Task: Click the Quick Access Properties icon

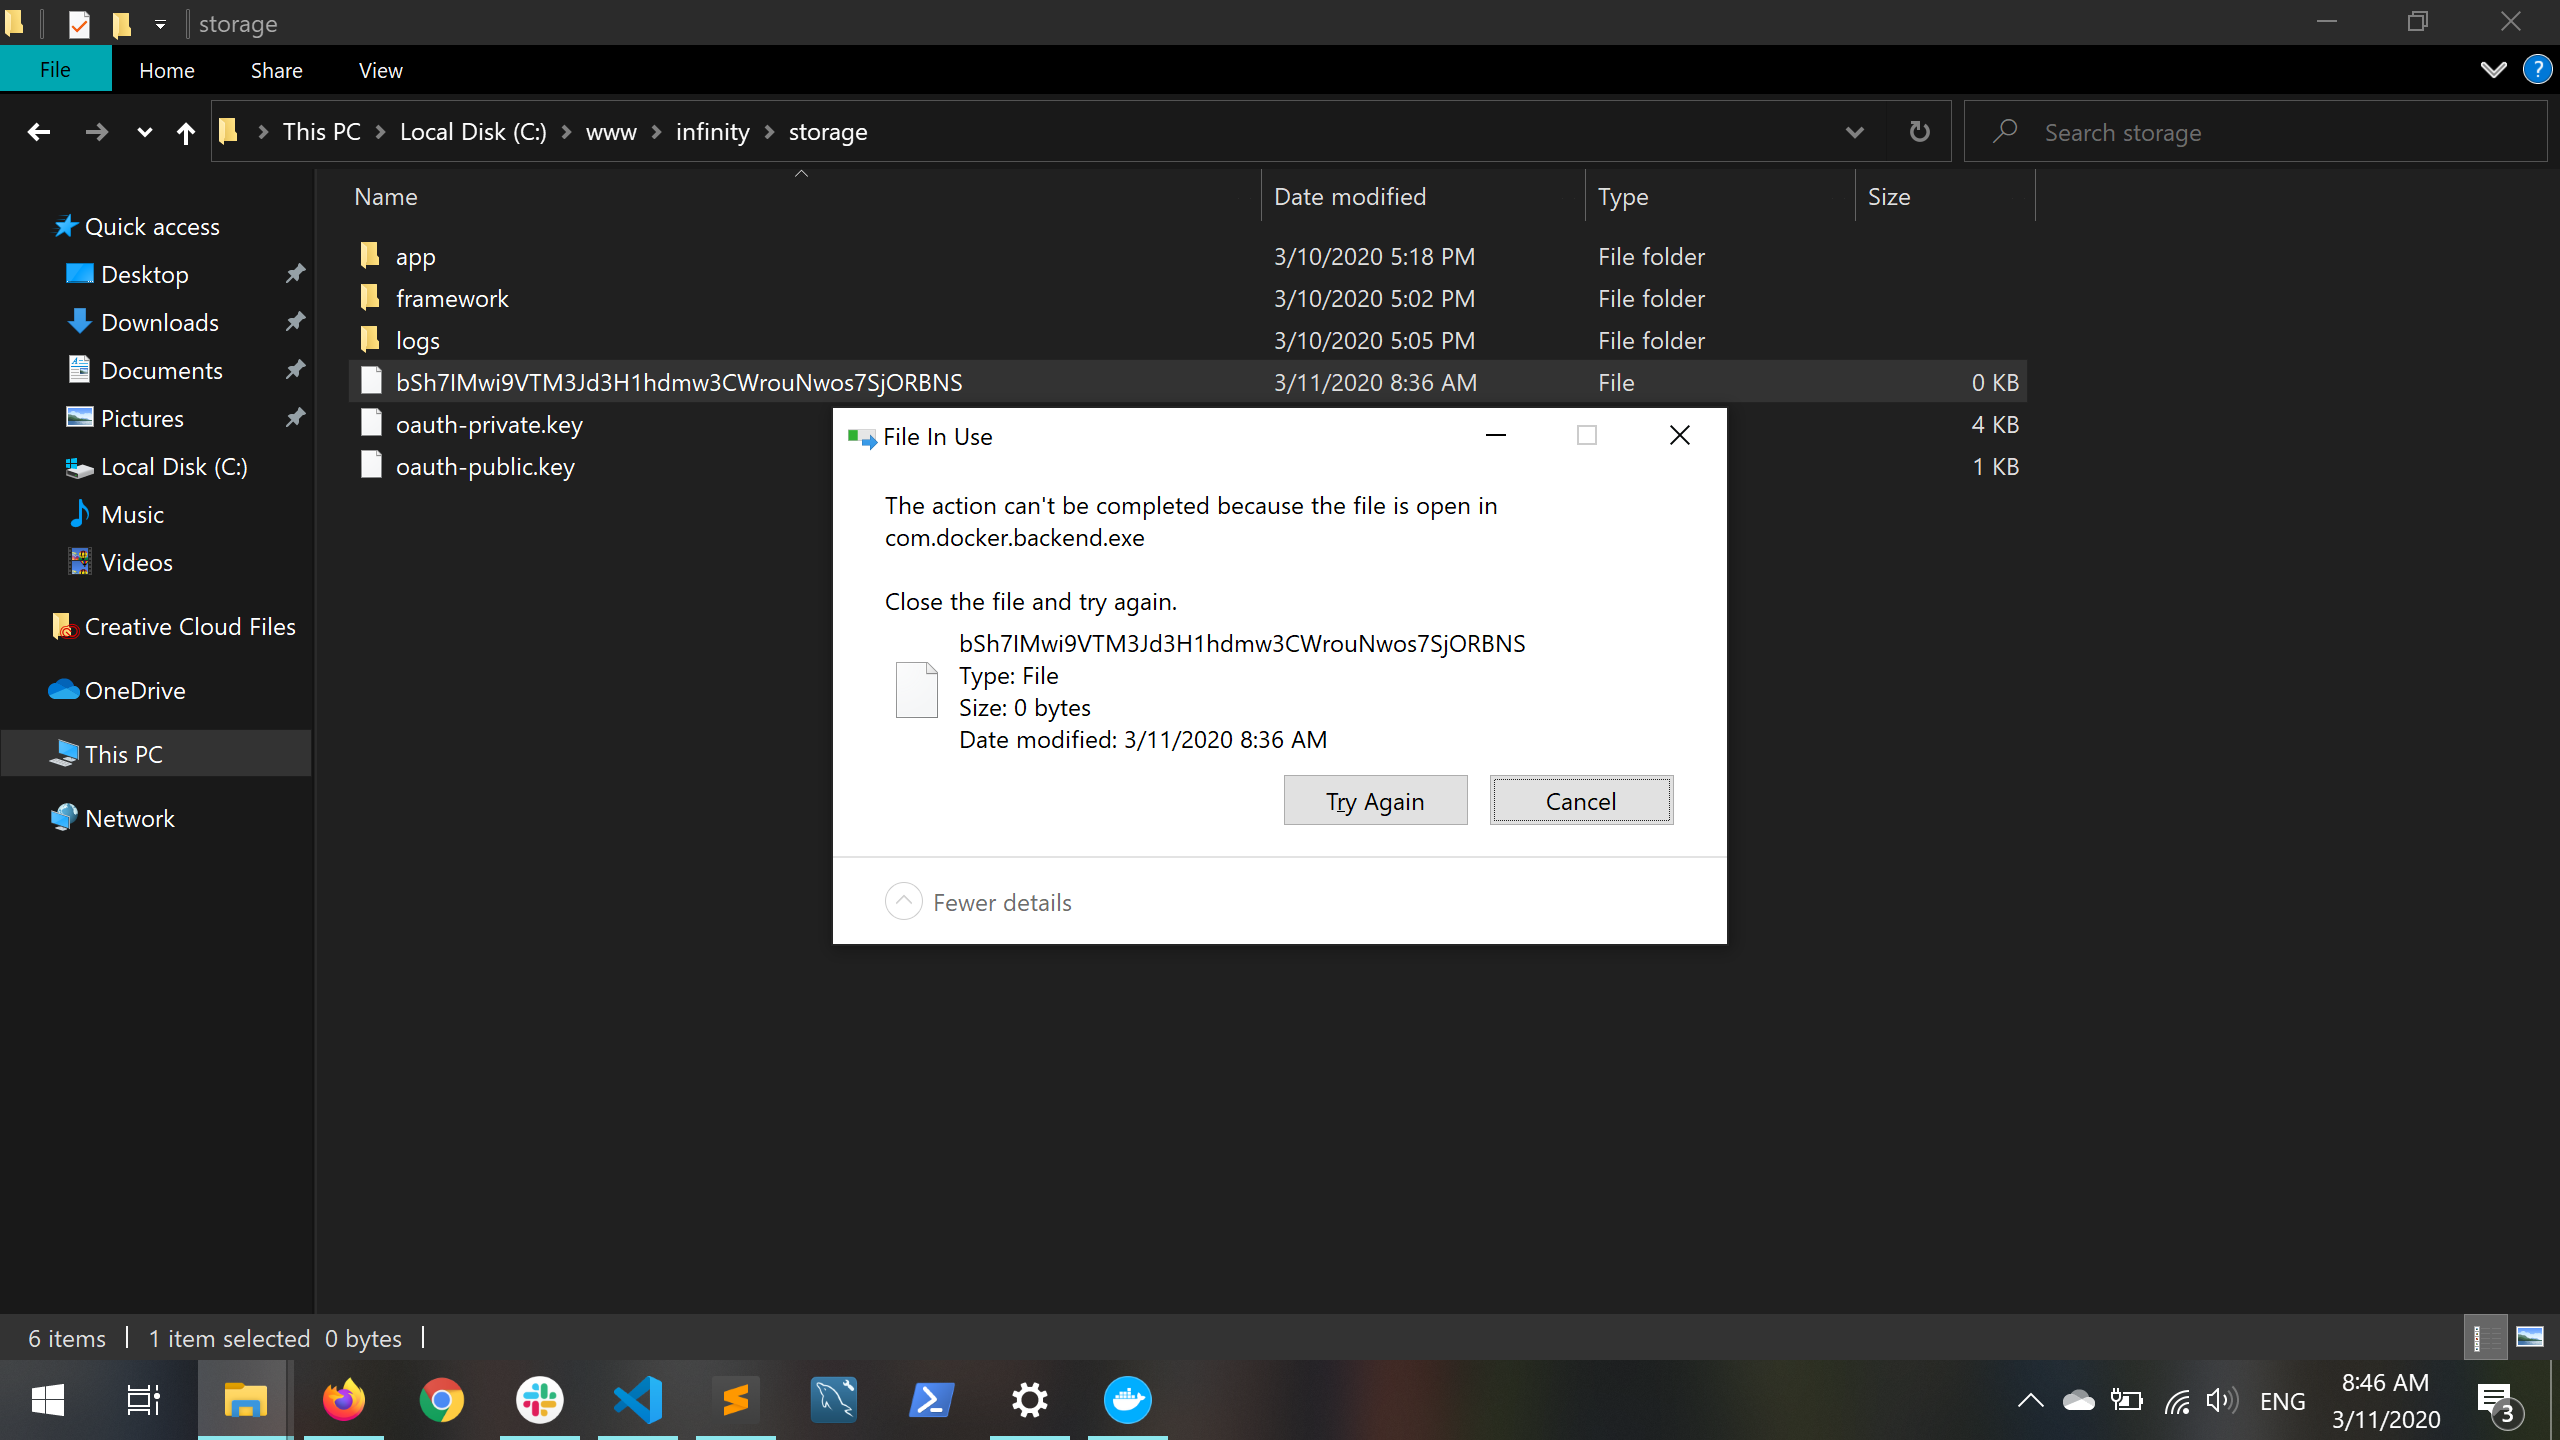Action: [x=79, y=24]
